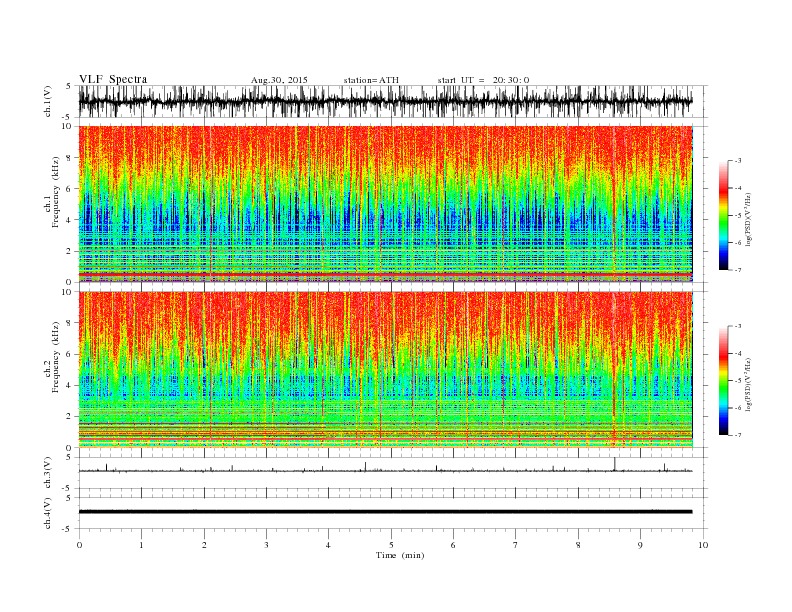Click the ch.1 voltage waveform trace

pyautogui.click(x=385, y=101)
